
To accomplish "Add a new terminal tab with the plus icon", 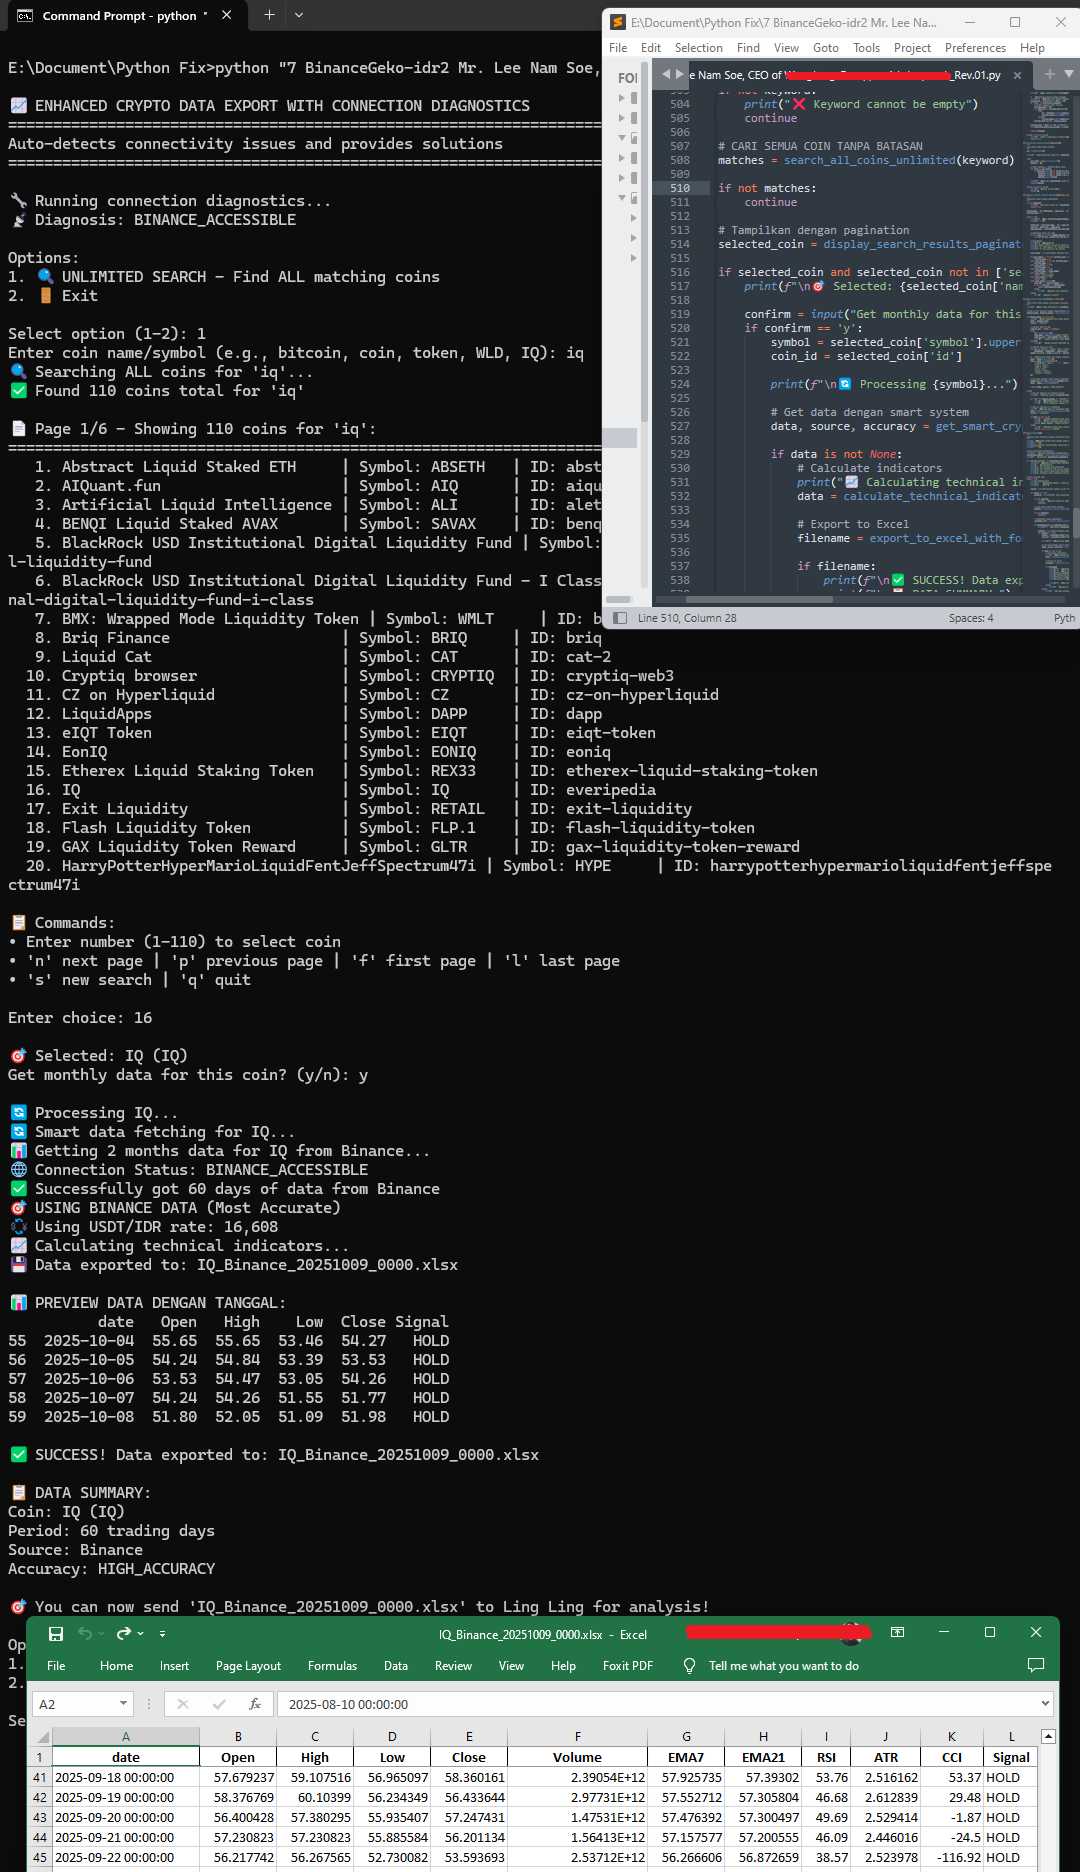I will tap(269, 15).
